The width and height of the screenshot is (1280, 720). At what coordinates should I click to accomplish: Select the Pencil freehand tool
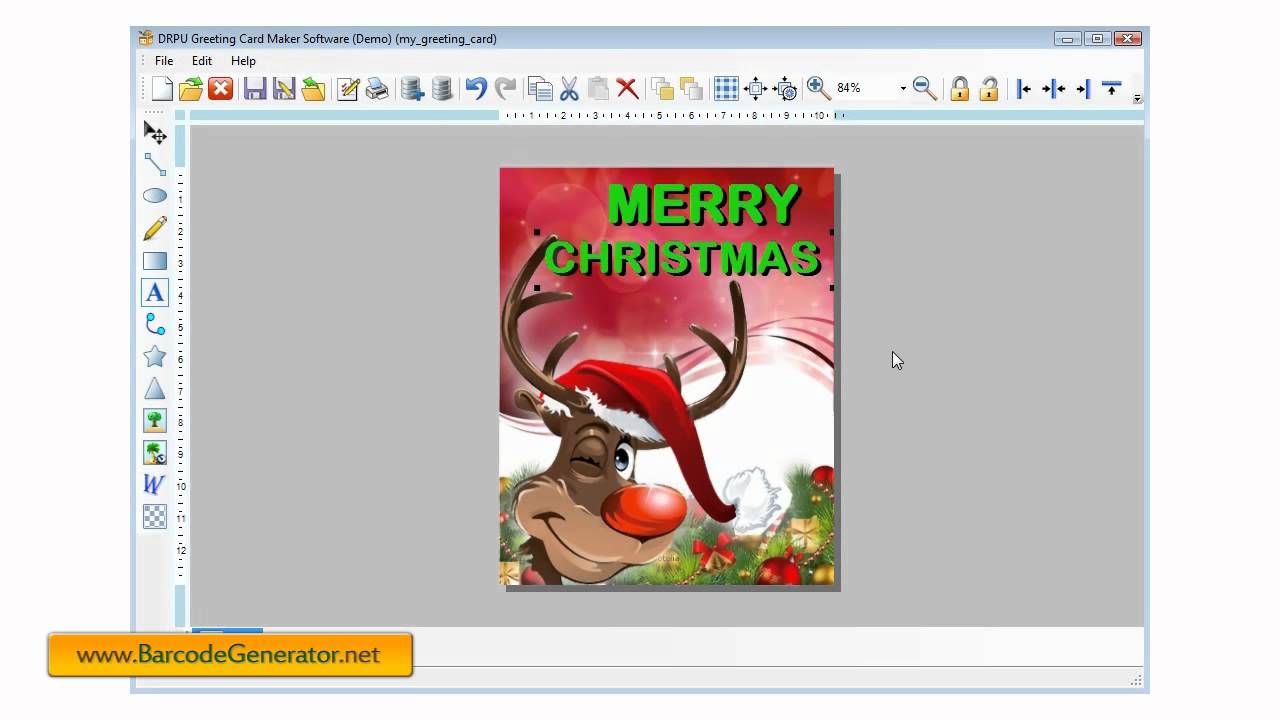[155, 228]
